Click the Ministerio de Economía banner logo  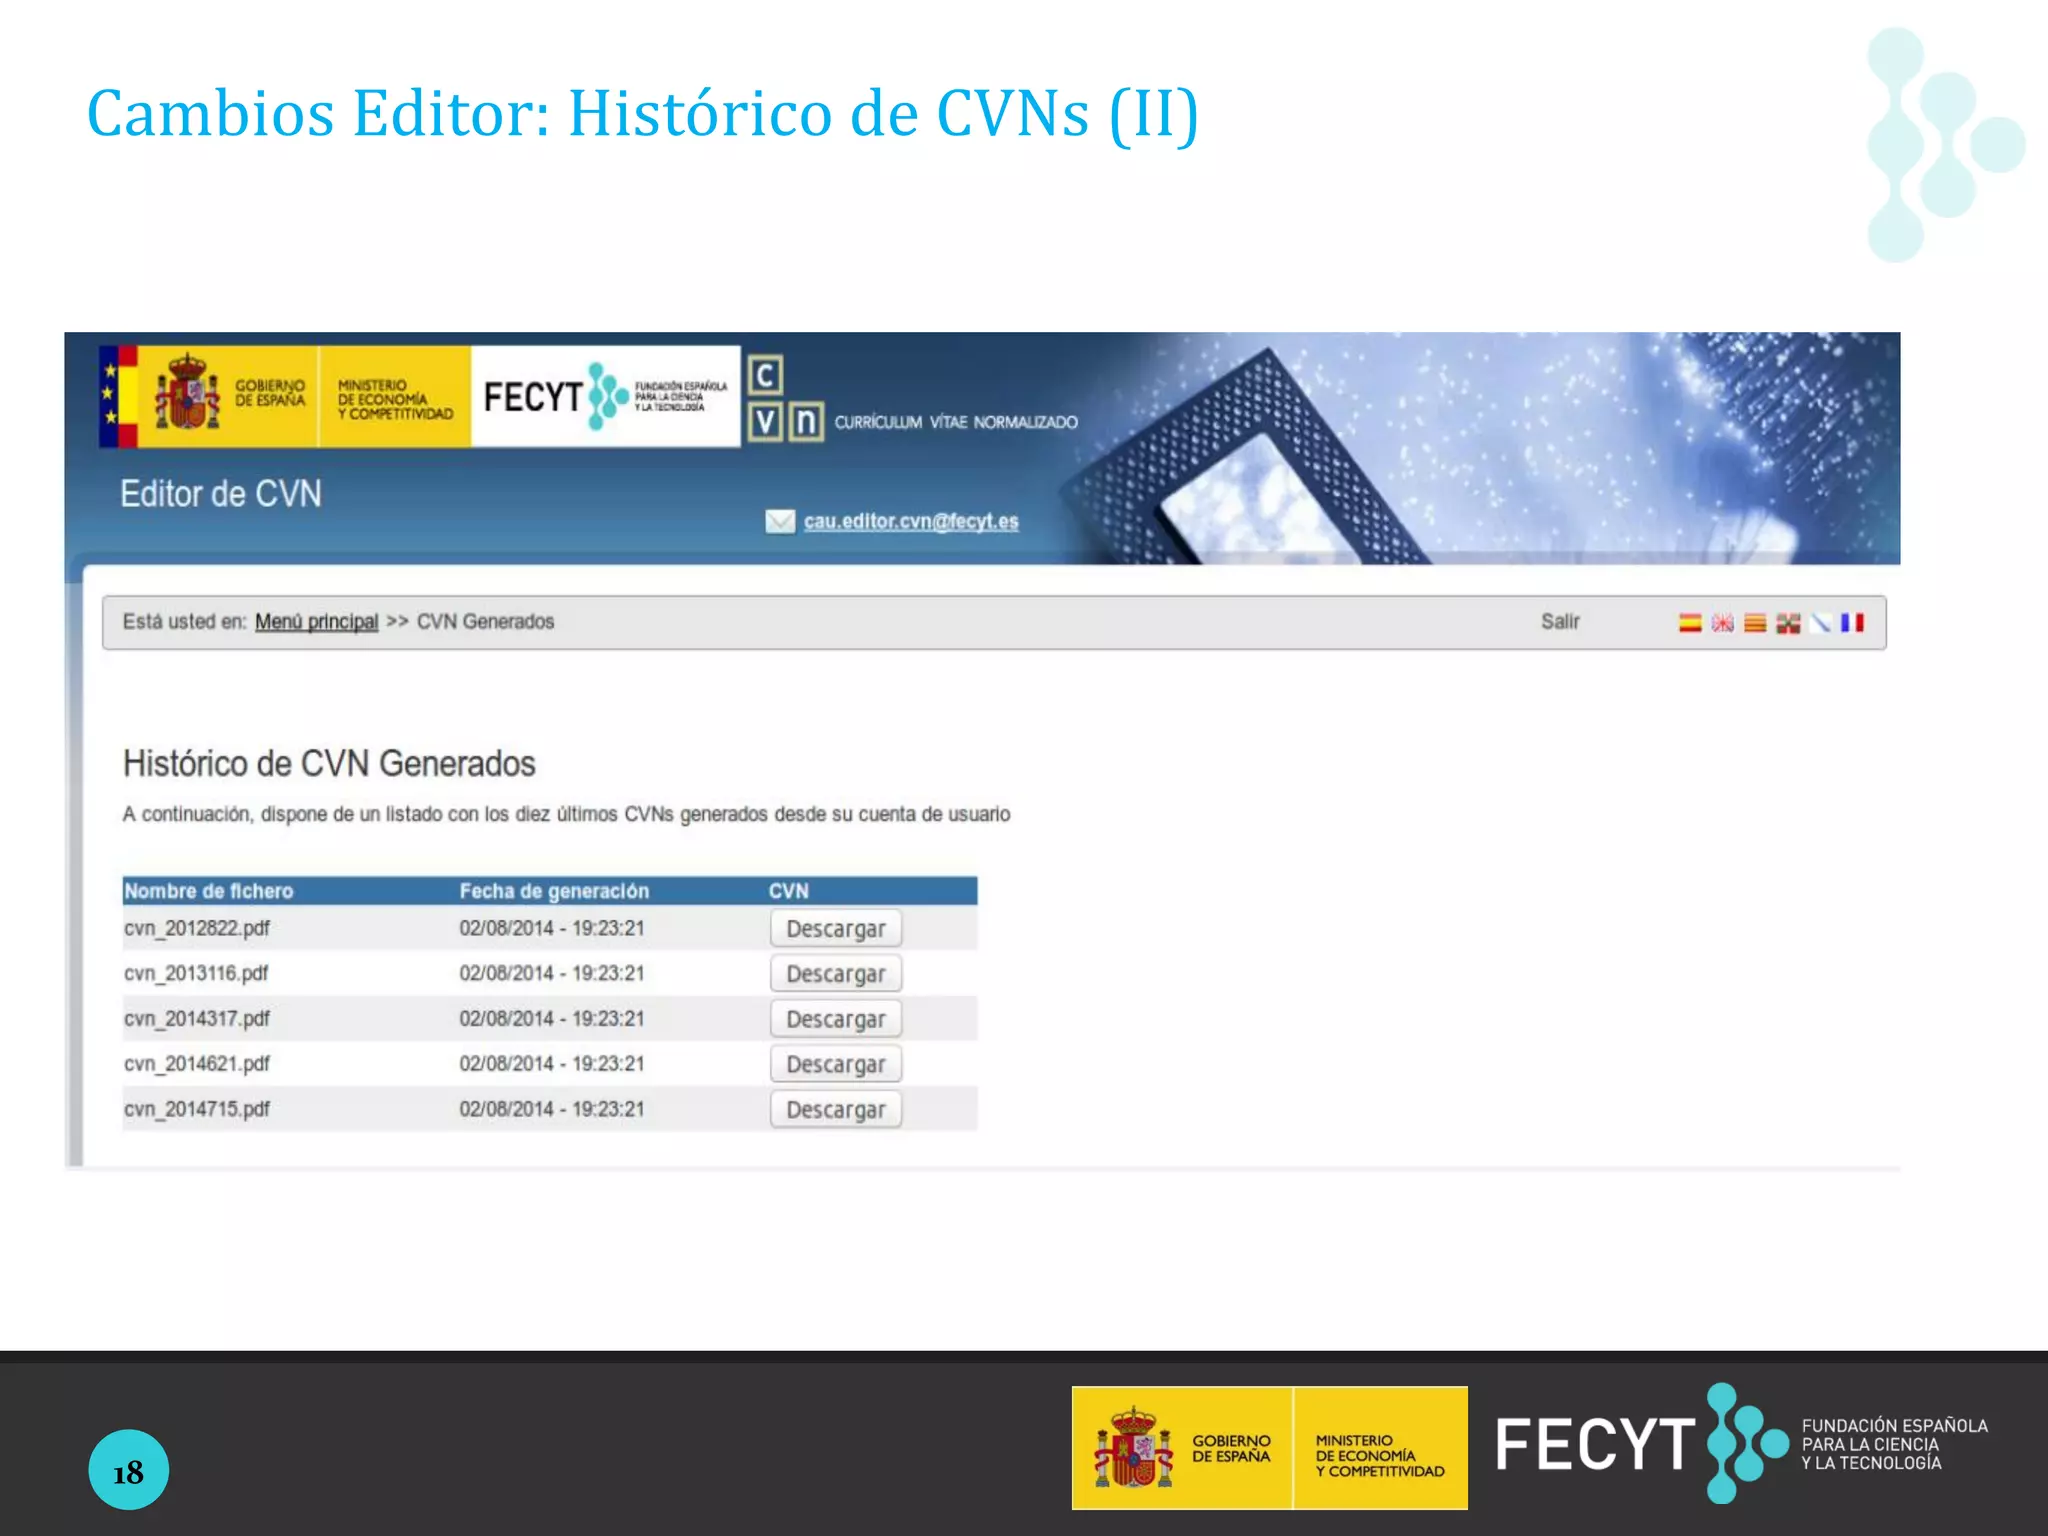(395, 398)
